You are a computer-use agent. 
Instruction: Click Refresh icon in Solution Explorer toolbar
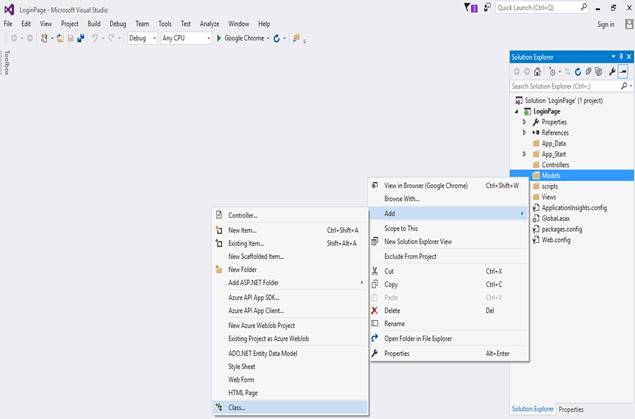(578, 72)
